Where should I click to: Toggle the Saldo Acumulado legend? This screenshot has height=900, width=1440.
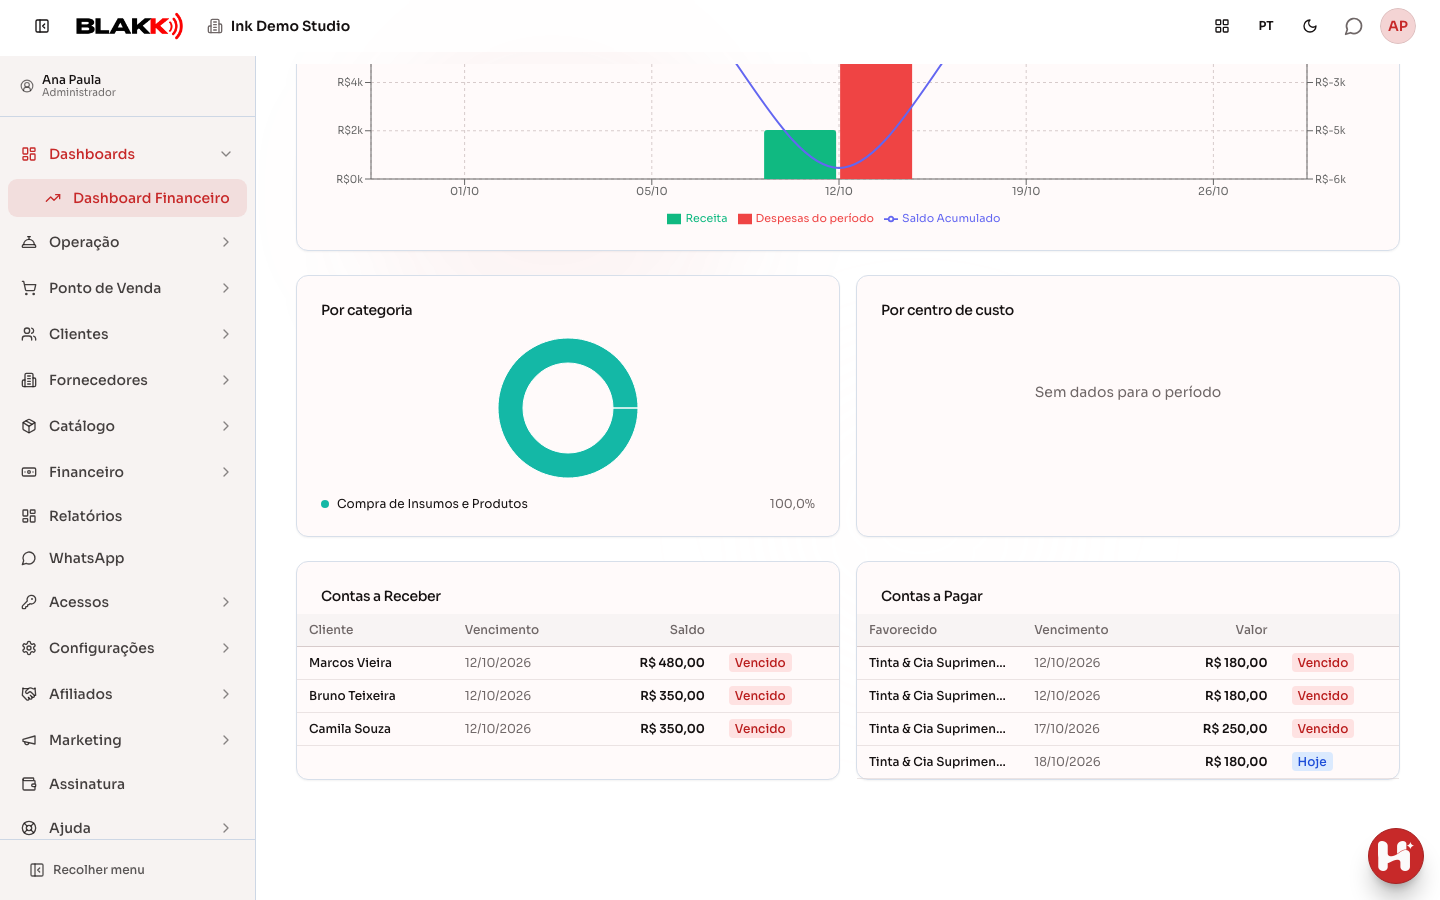coord(942,218)
